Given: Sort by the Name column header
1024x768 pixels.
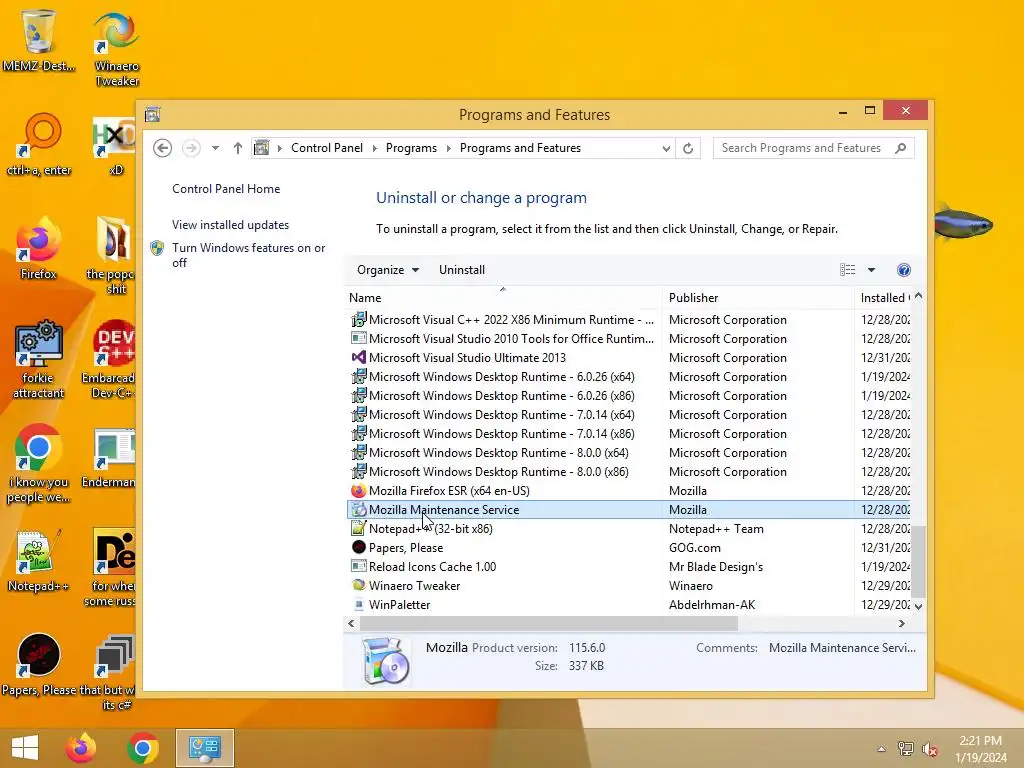Looking at the screenshot, I should tap(504, 298).
